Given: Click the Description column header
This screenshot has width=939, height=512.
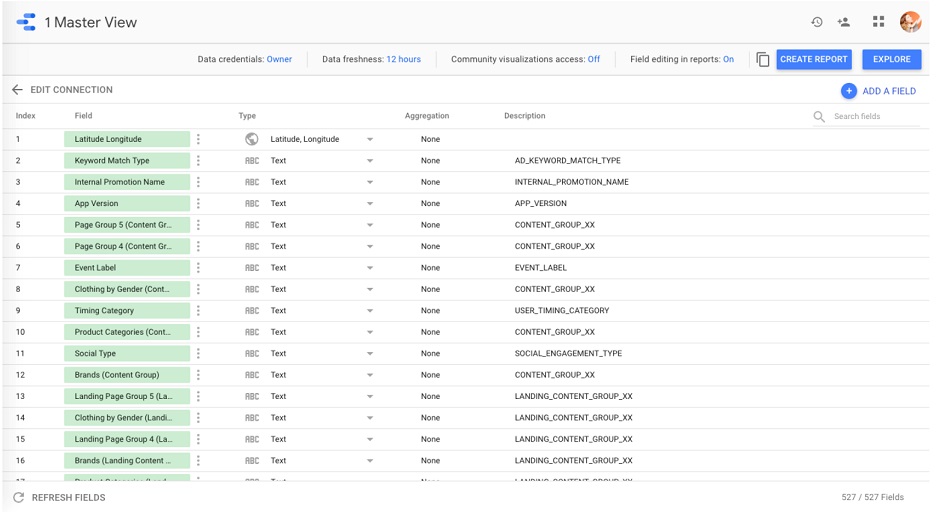Looking at the screenshot, I should 525,116.
